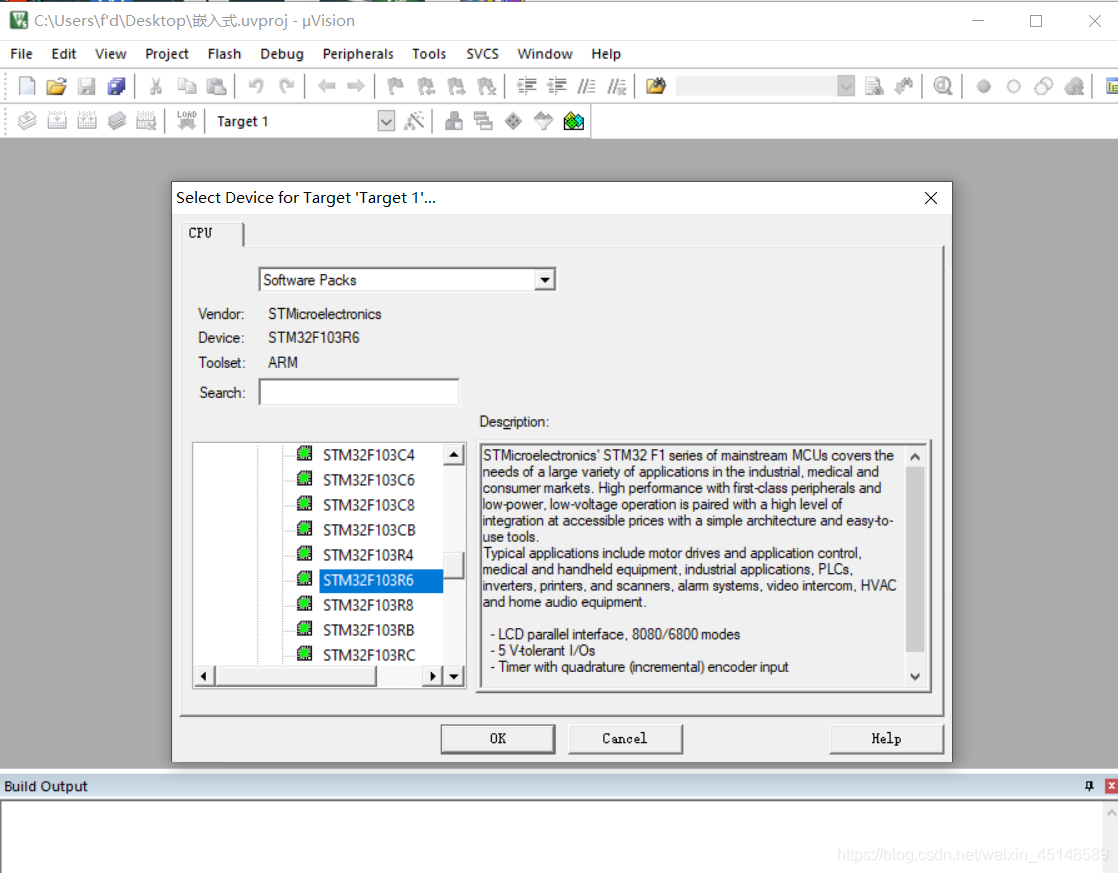Select STM32F103R8 in device list
Viewport: 1118px width, 873px height.
tap(368, 606)
